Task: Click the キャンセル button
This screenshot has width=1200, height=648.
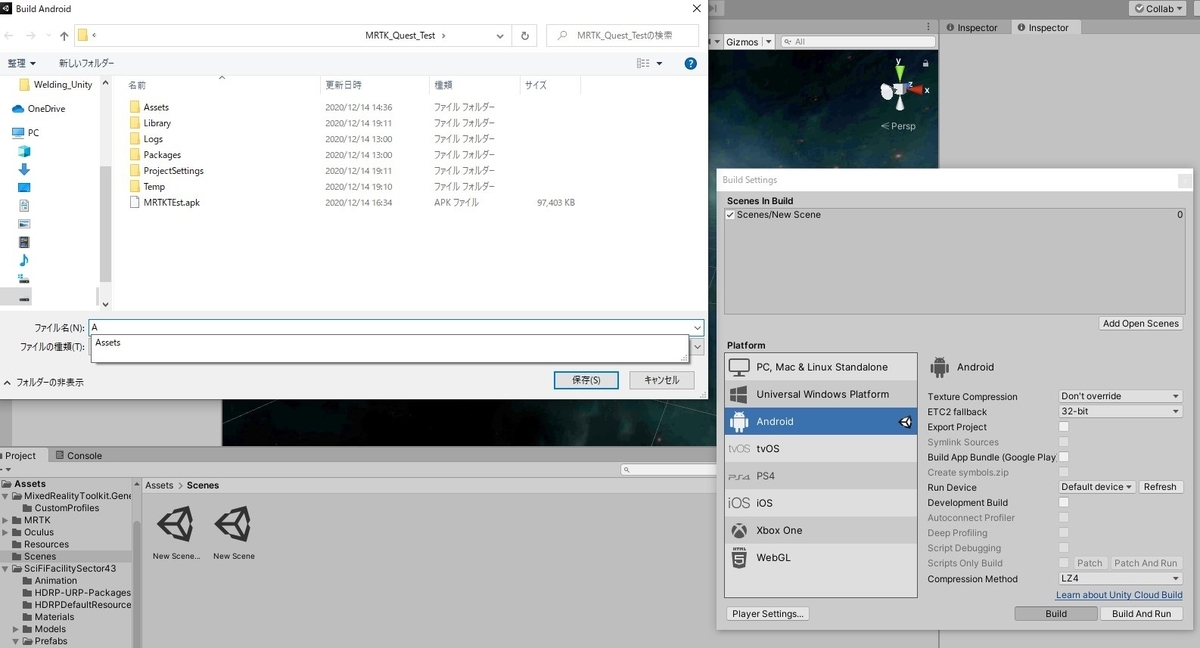Action: (x=661, y=380)
